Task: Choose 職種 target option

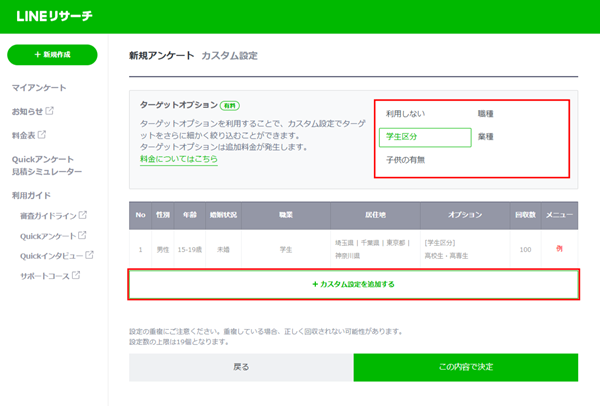Action: (x=487, y=115)
